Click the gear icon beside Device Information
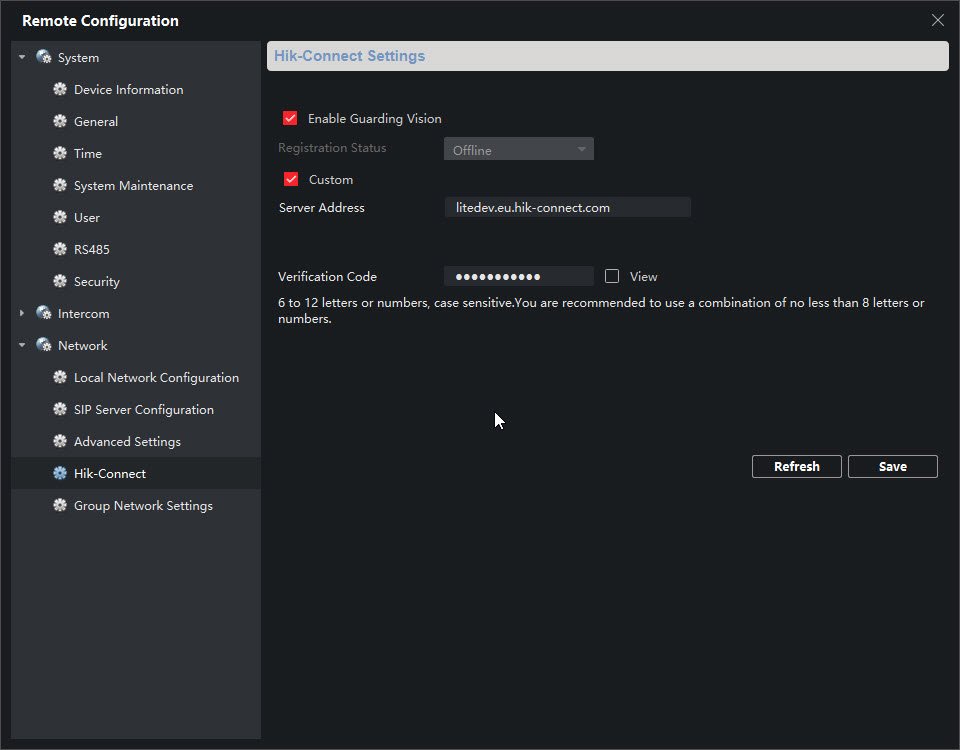This screenshot has width=960, height=750. (60, 90)
